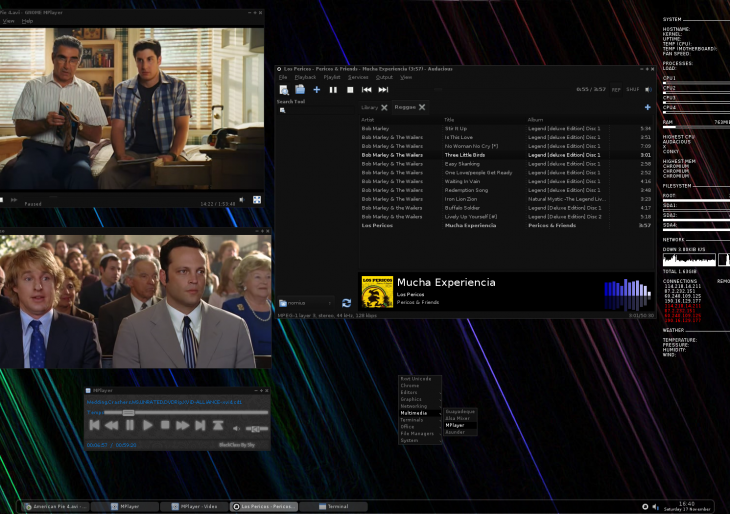Click the Open Files folder icon in Audacious

(300, 90)
